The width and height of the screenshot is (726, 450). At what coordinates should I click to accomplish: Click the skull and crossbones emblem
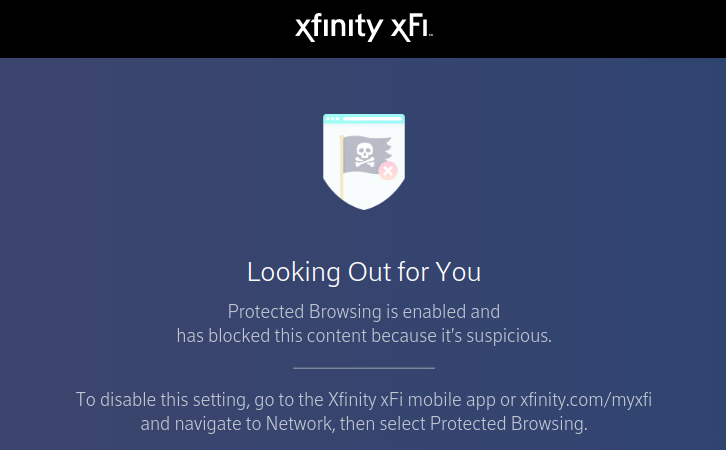coord(364,154)
